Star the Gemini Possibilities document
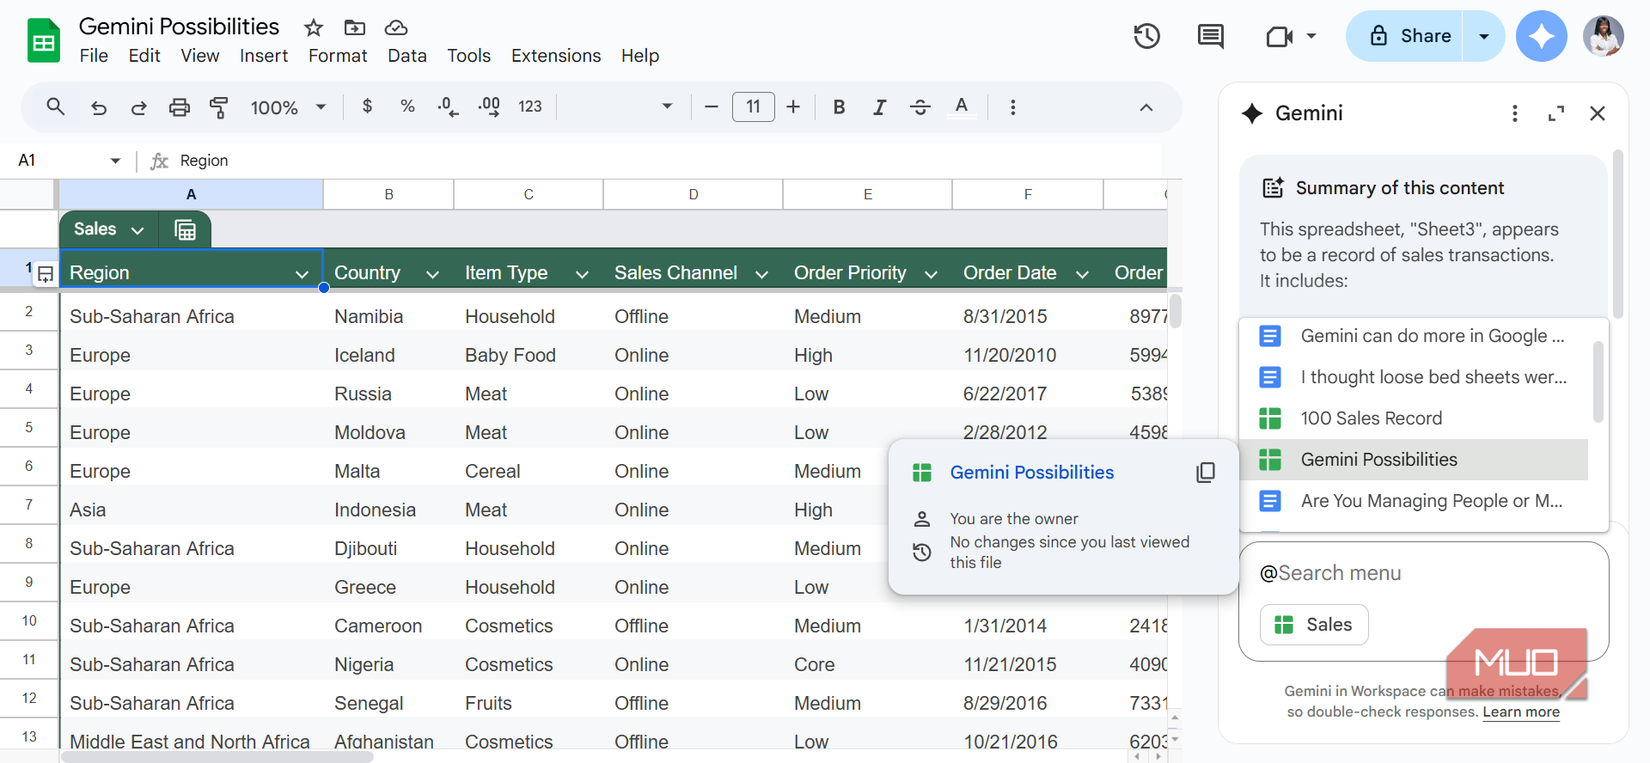The image size is (1650, 763). tap(313, 28)
